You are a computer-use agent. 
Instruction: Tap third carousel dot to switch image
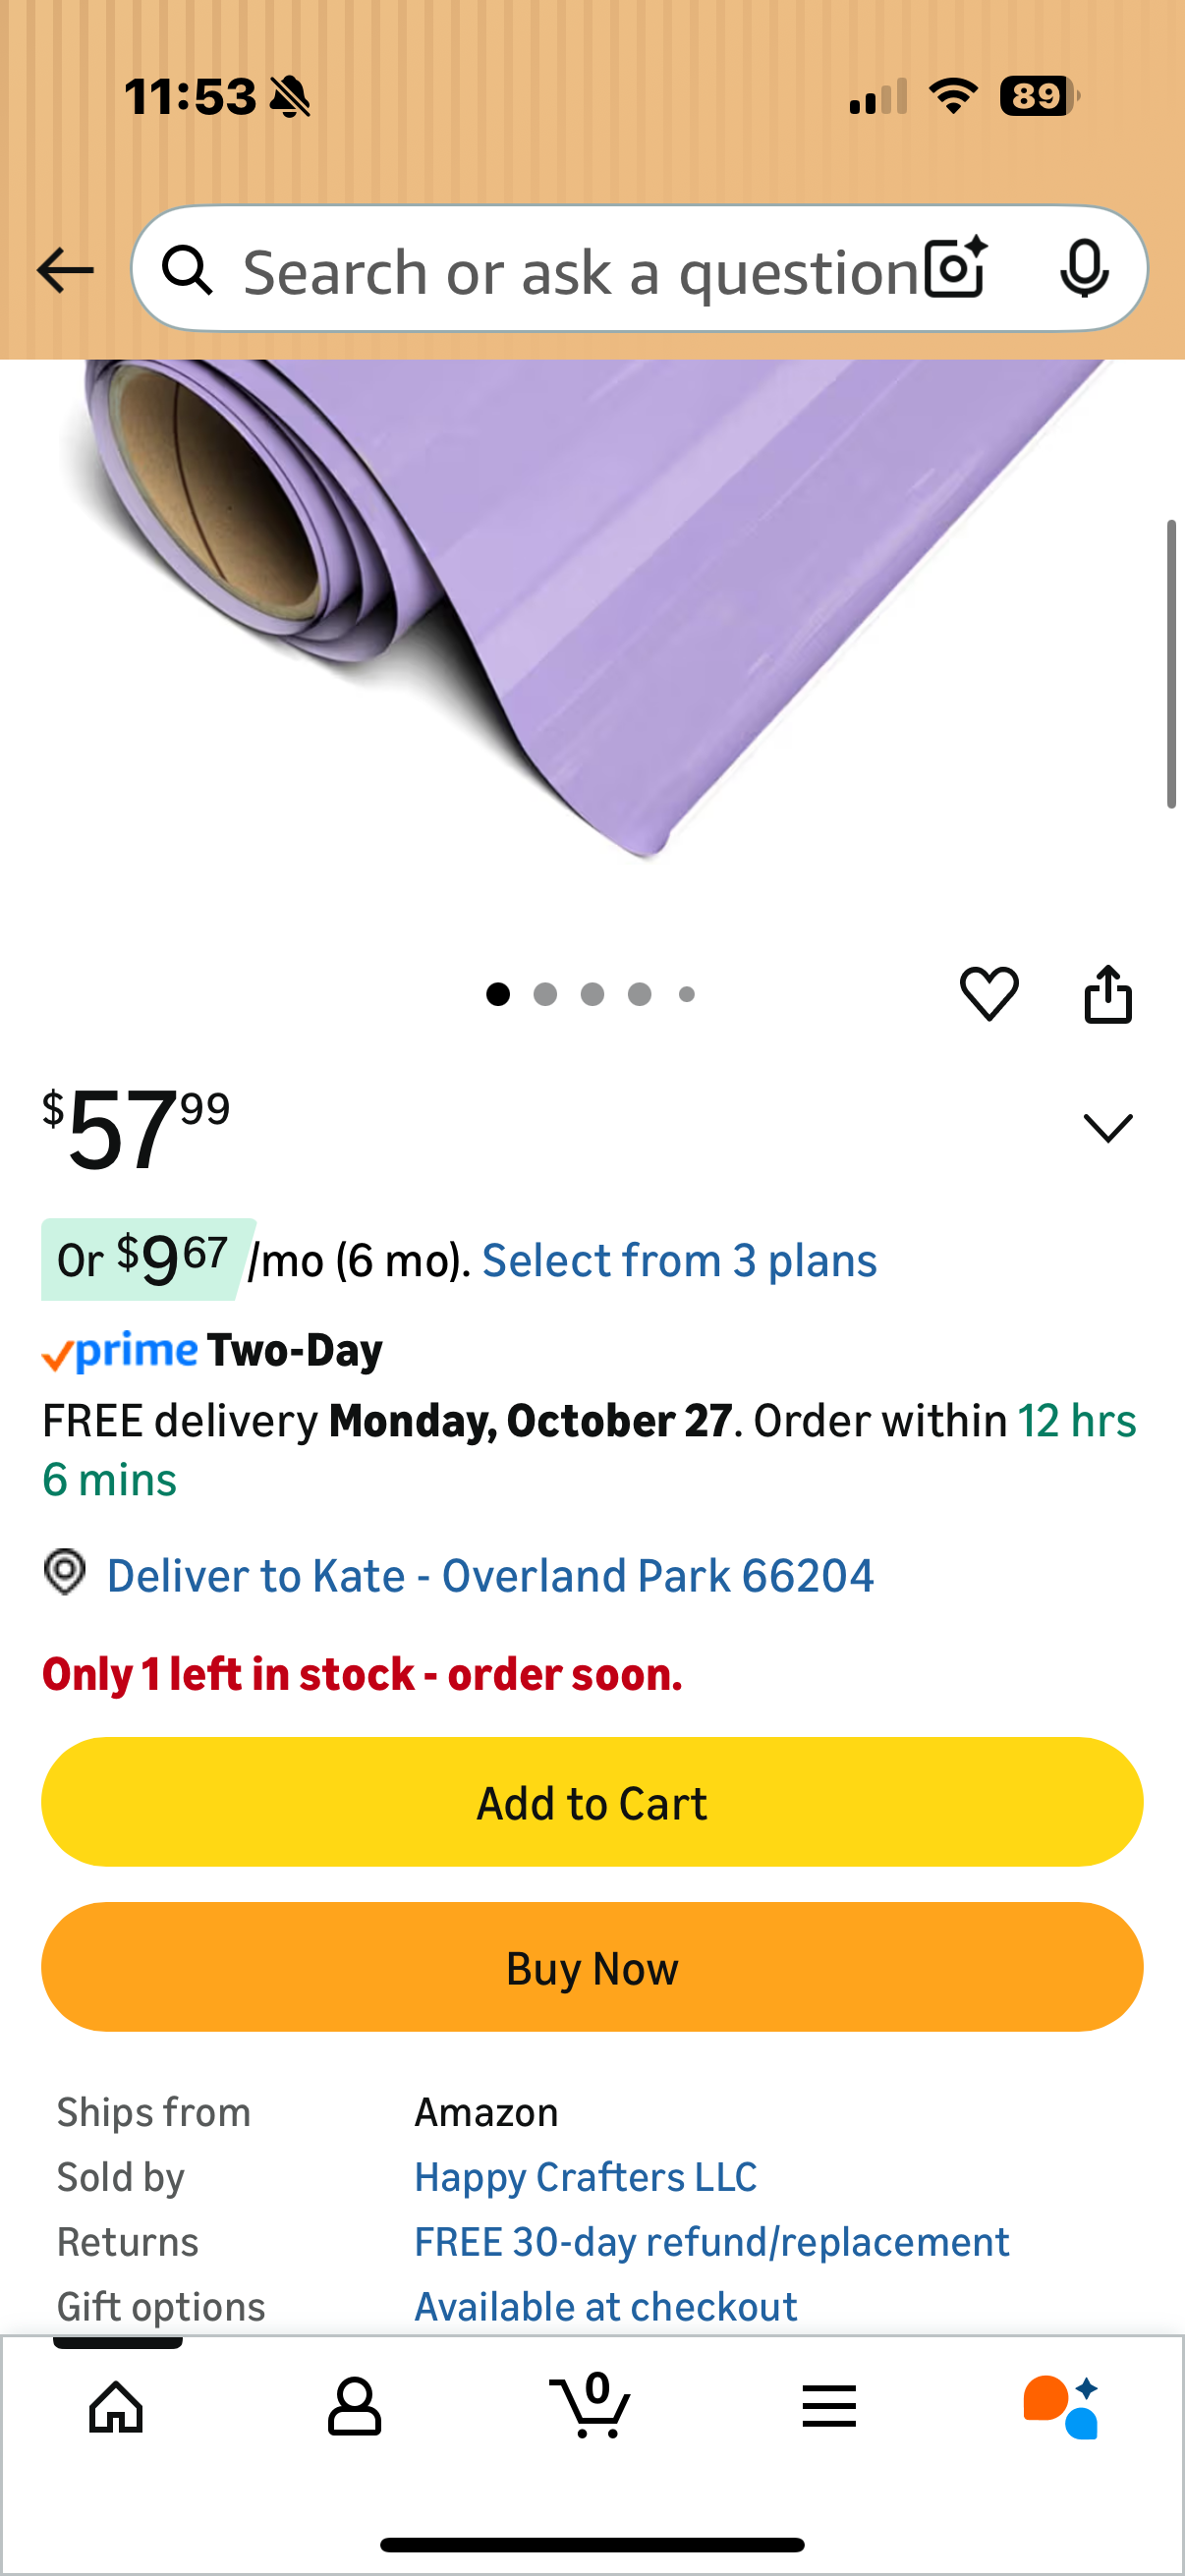pos(593,994)
